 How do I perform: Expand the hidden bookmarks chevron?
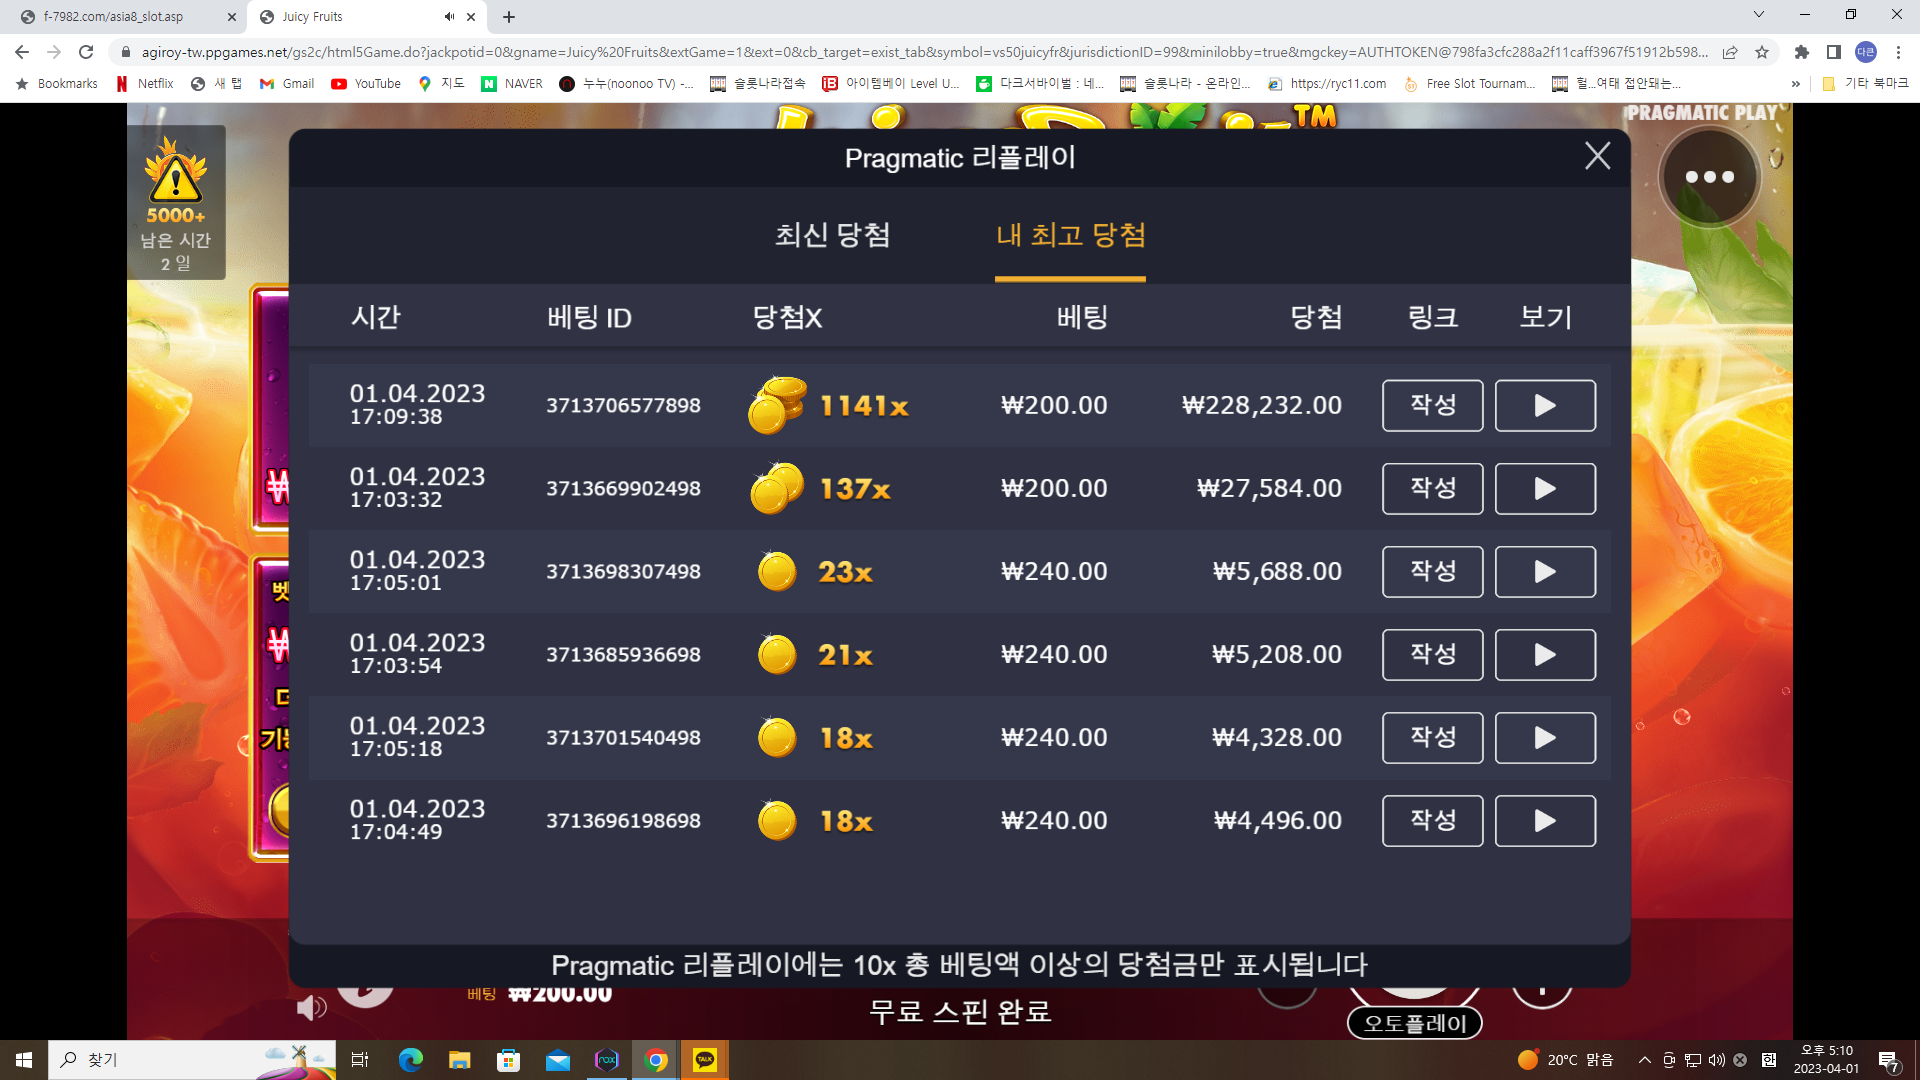pos(1796,84)
